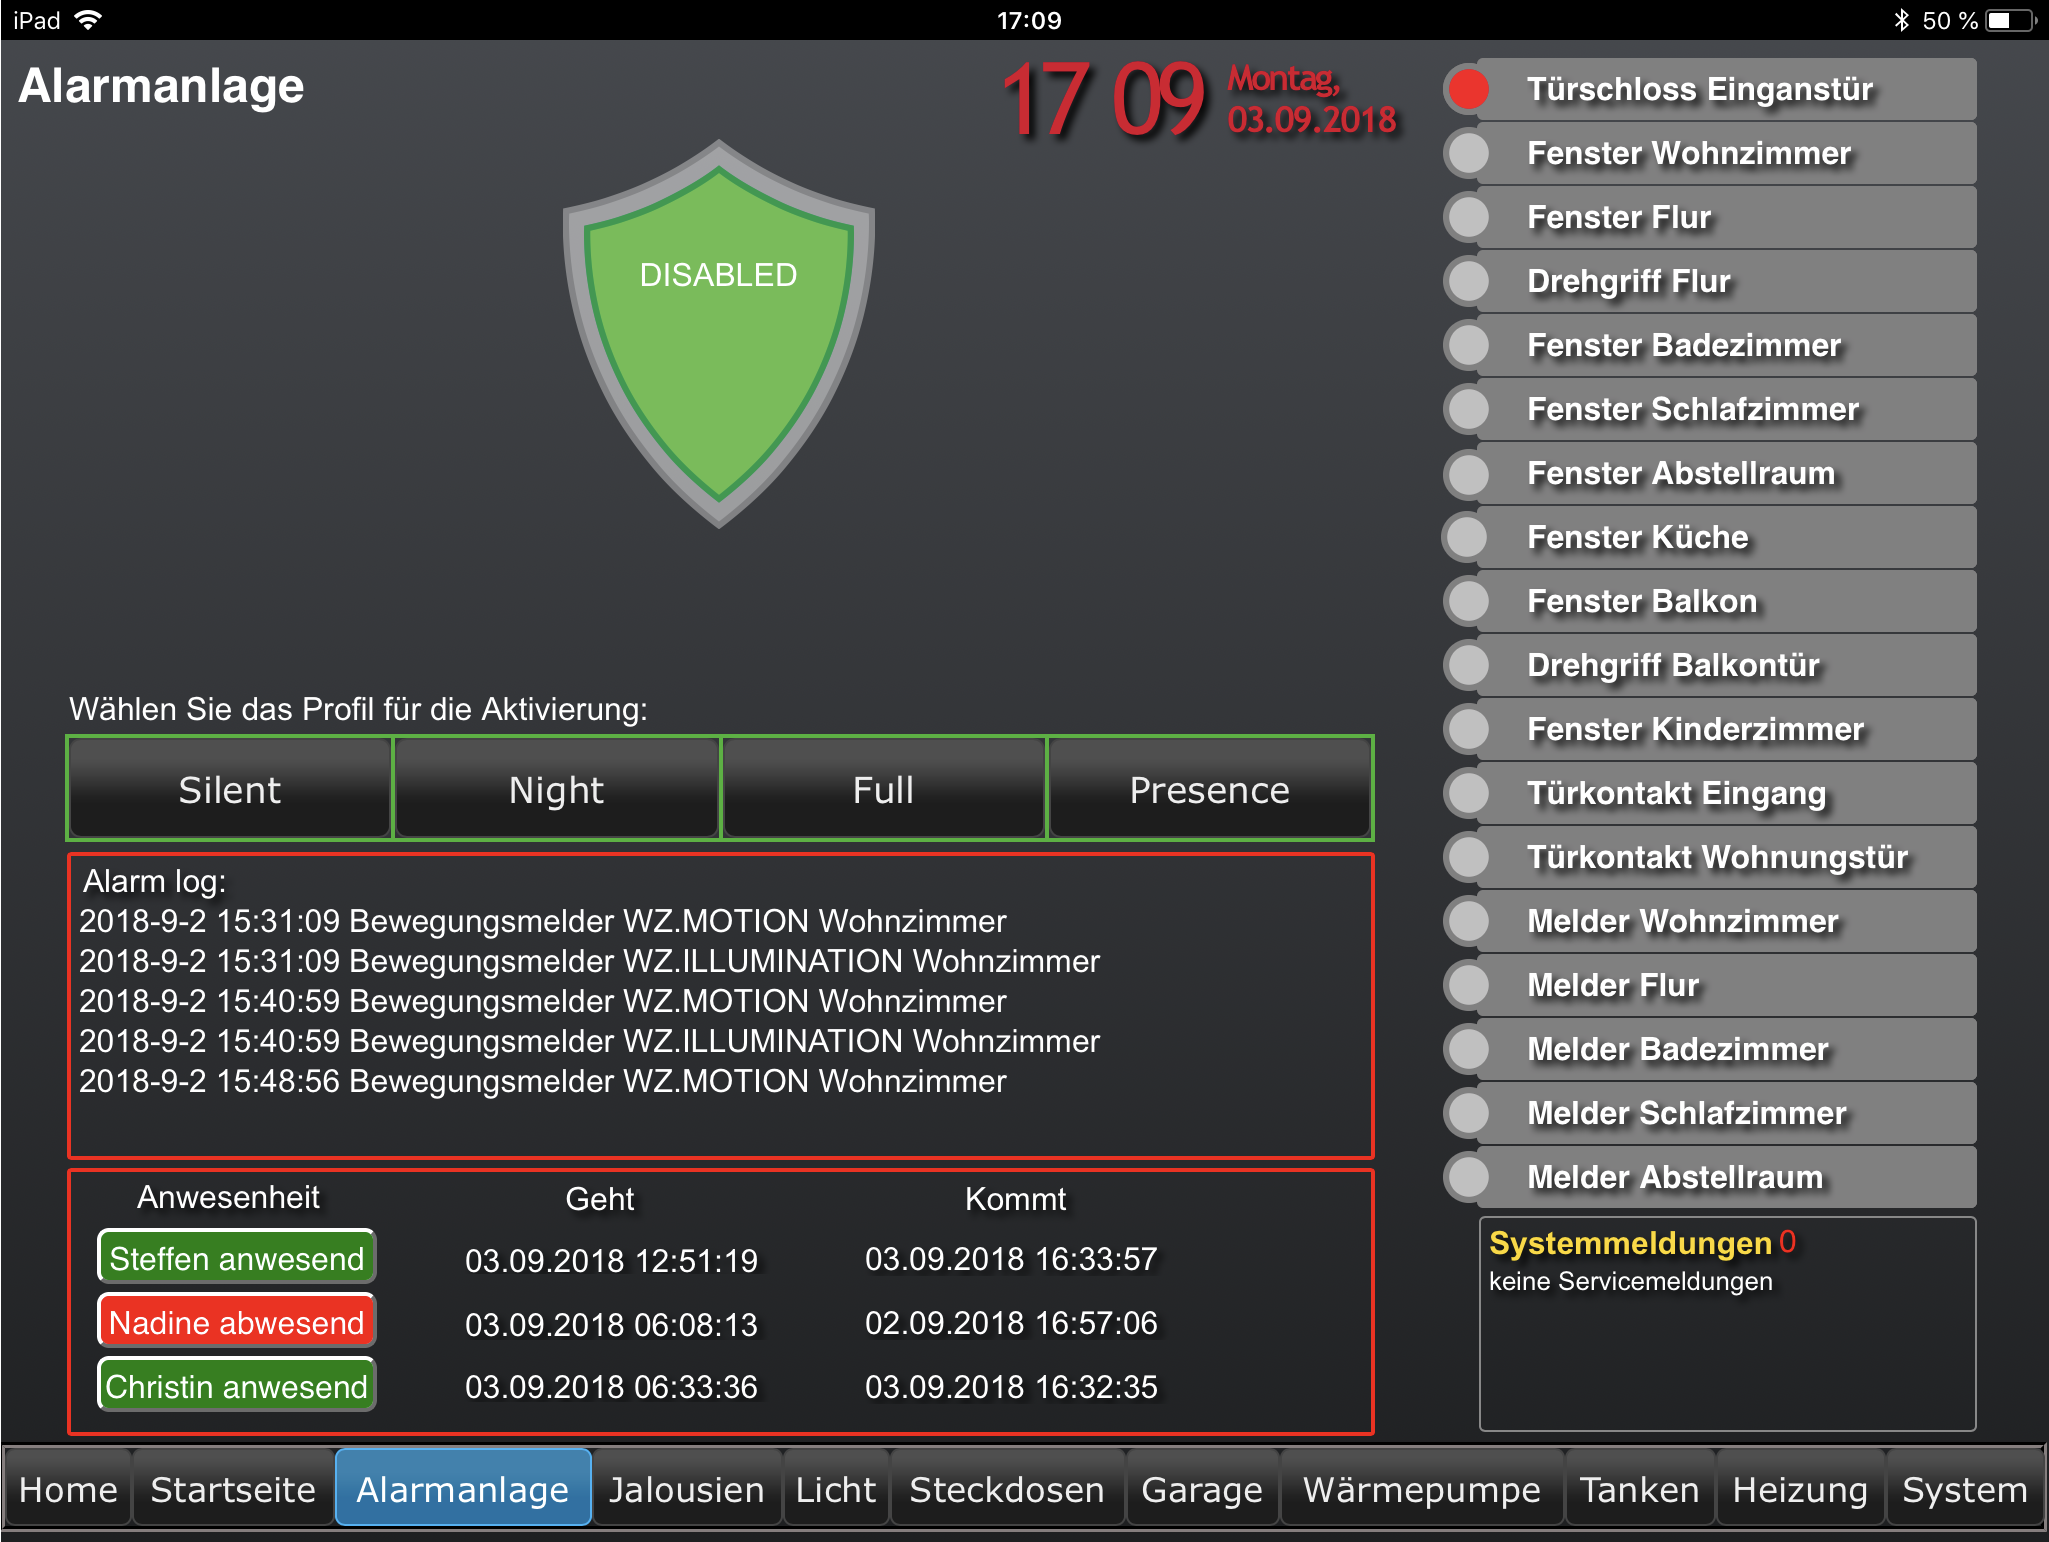This screenshot has width=2049, height=1542.
Task: Click gray status dot for Fenster Wohnzimmer
Action: click(1468, 153)
